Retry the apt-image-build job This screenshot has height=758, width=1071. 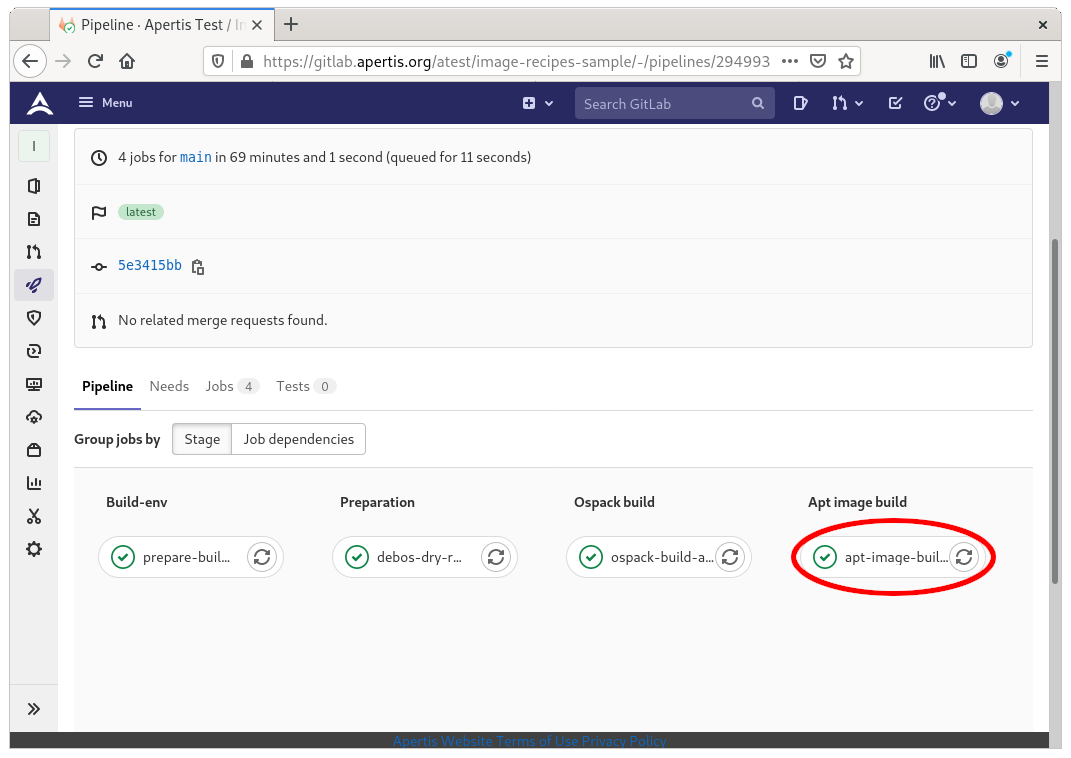tap(964, 557)
